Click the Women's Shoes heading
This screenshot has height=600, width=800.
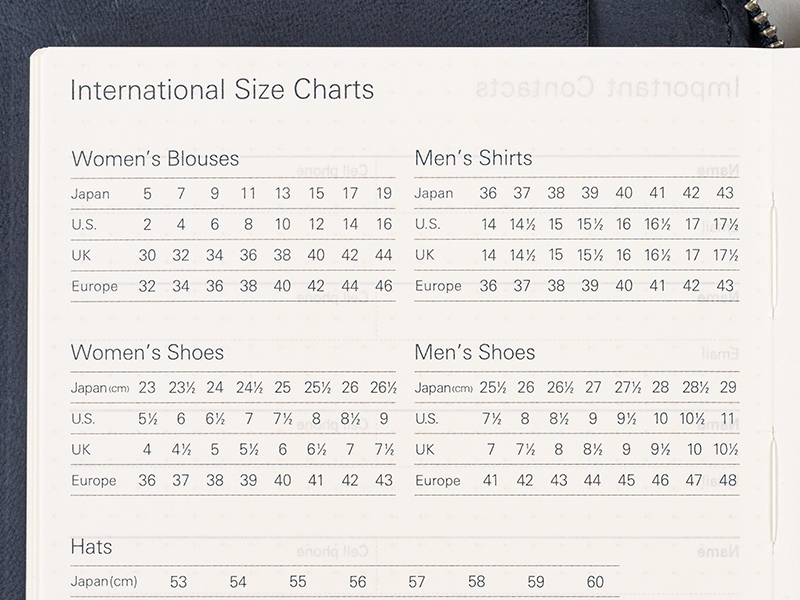tap(147, 353)
